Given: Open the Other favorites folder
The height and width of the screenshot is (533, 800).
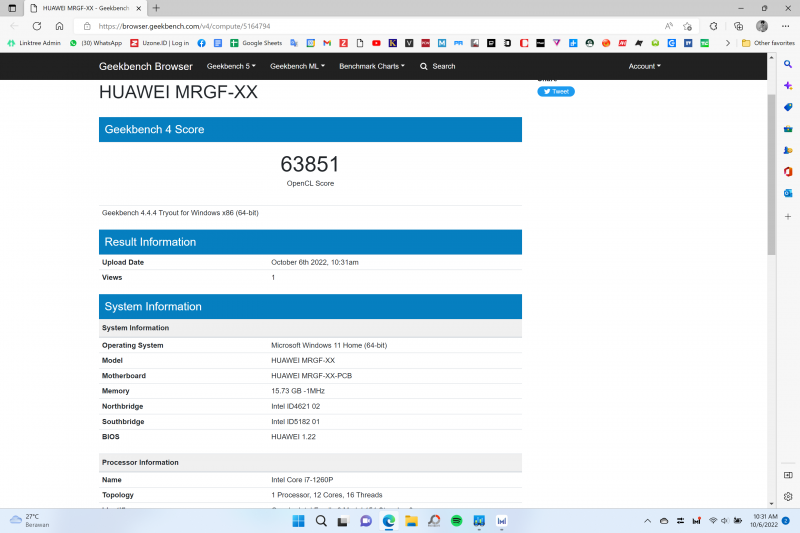Looking at the screenshot, I should tap(768, 43).
